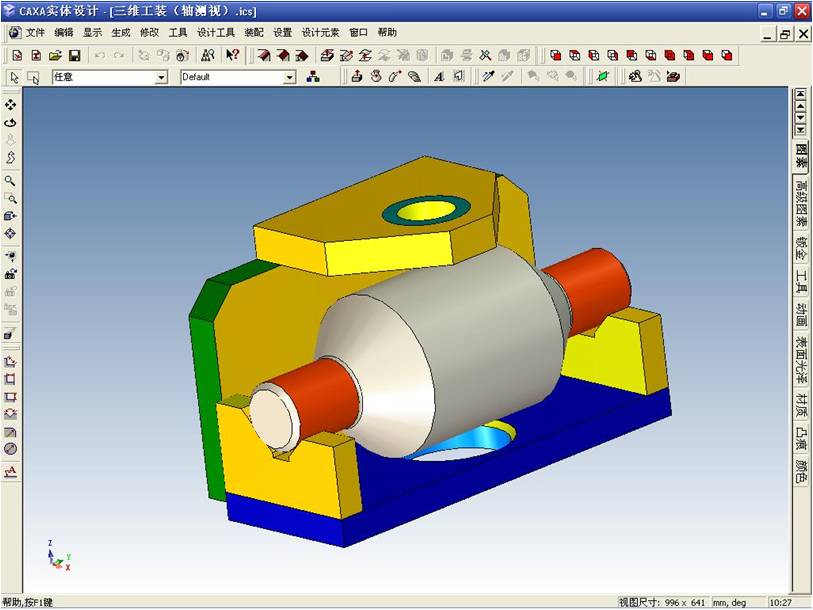
Task: Open the 设计工具 menu
Action: [x=216, y=32]
